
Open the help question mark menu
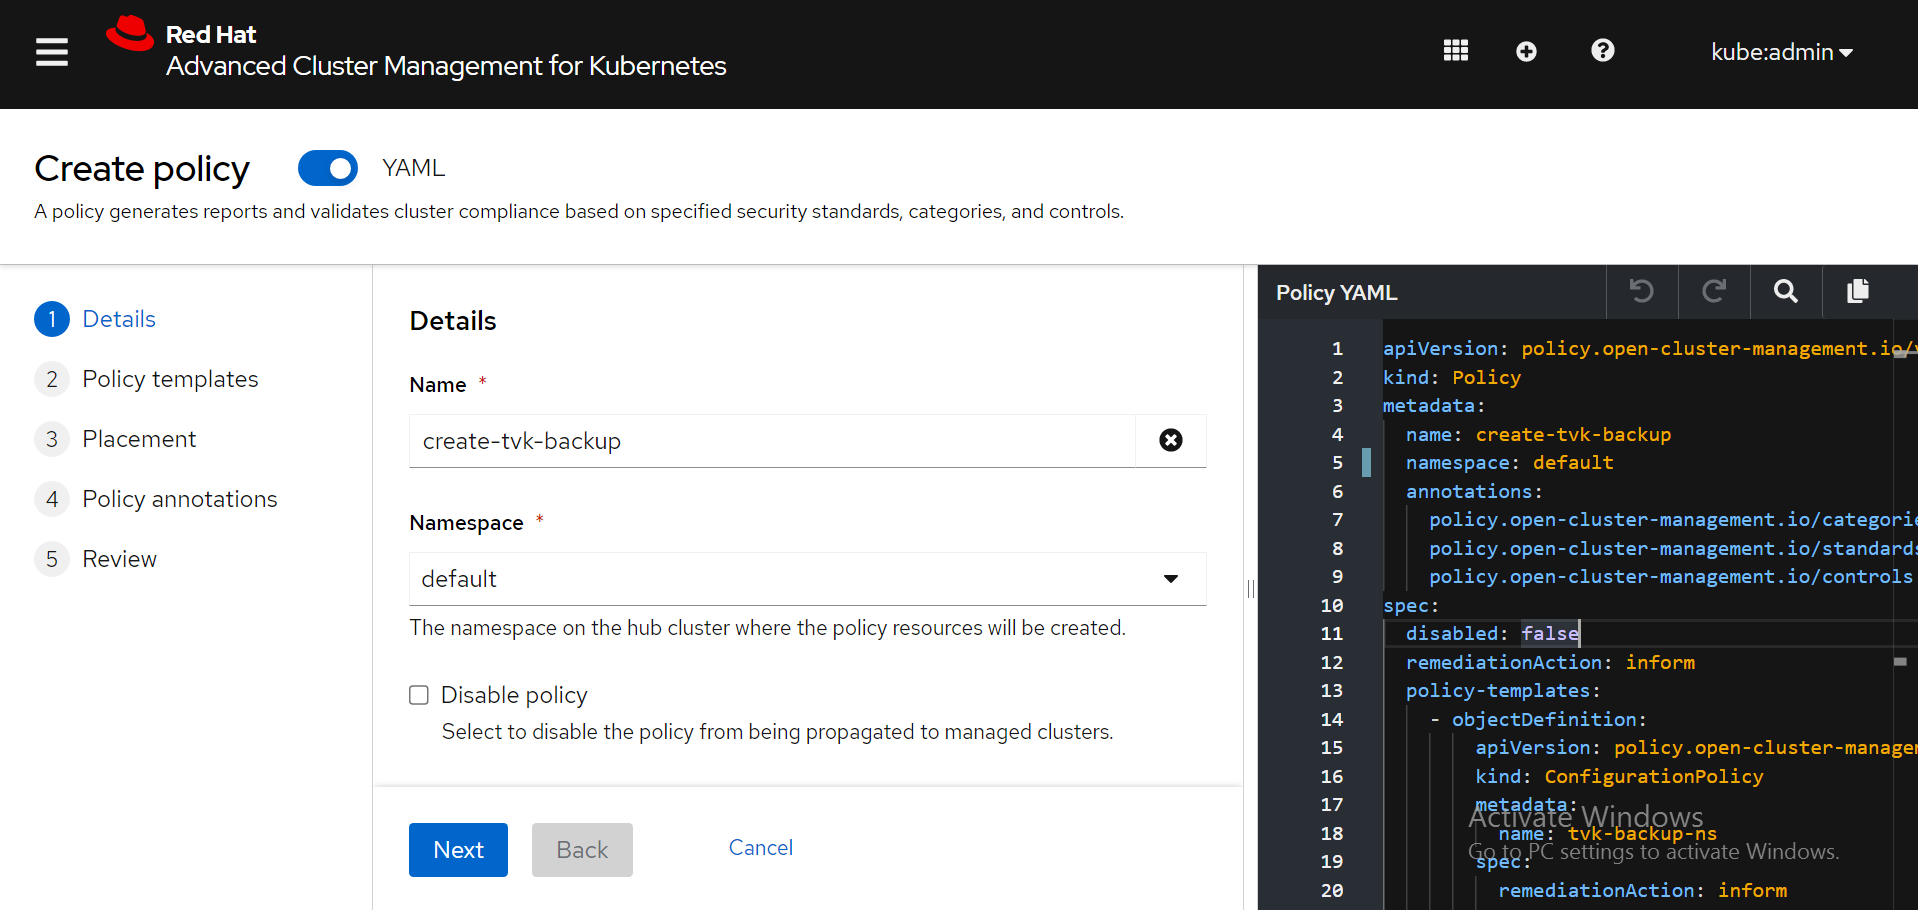point(1602,51)
